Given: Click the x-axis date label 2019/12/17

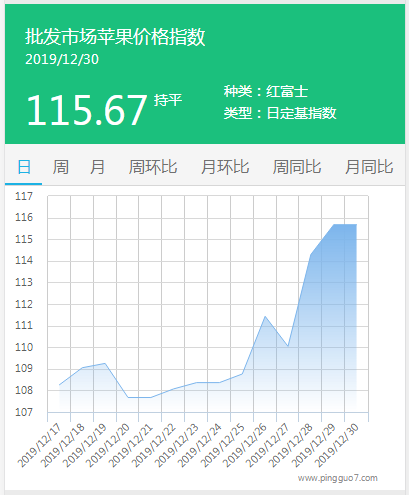Looking at the screenshot, I should click(39, 445).
